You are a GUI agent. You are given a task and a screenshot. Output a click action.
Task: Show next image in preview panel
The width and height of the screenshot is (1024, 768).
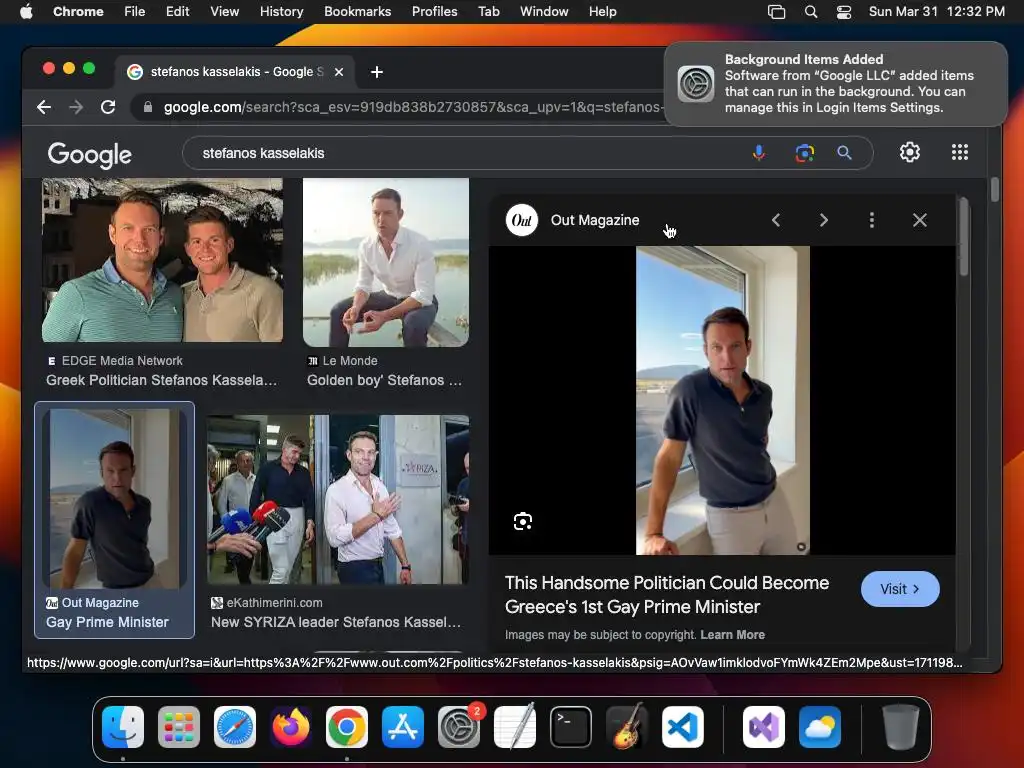(x=824, y=220)
